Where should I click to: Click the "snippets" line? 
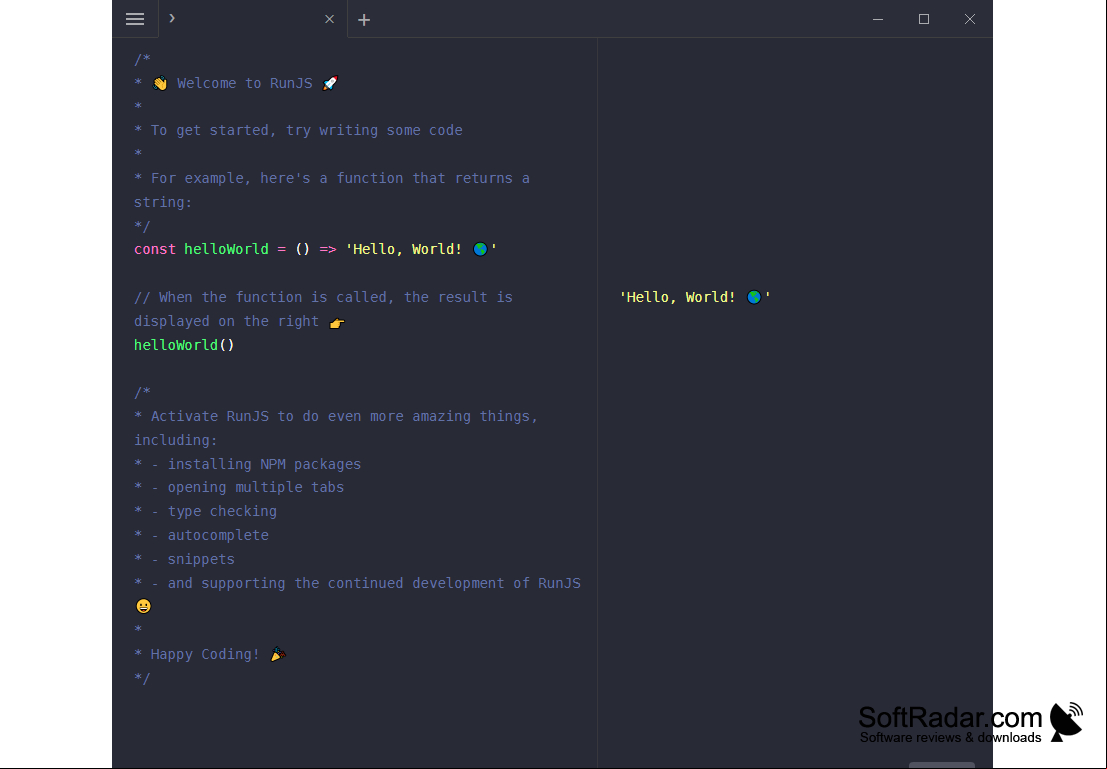tap(184, 560)
